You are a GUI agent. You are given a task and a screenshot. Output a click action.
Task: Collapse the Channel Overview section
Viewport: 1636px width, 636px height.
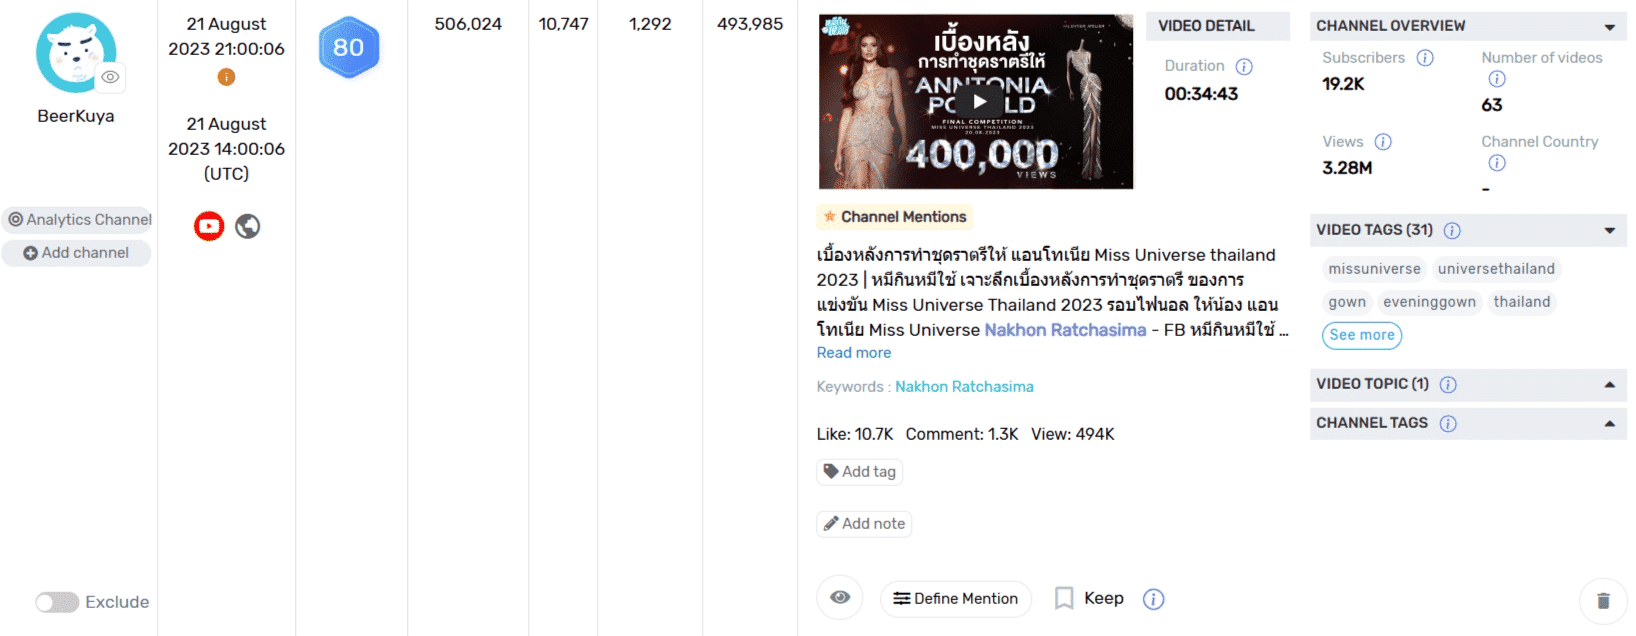[x=1609, y=27]
